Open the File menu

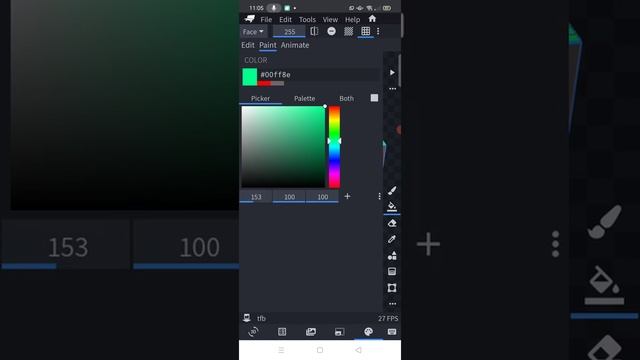click(266, 19)
